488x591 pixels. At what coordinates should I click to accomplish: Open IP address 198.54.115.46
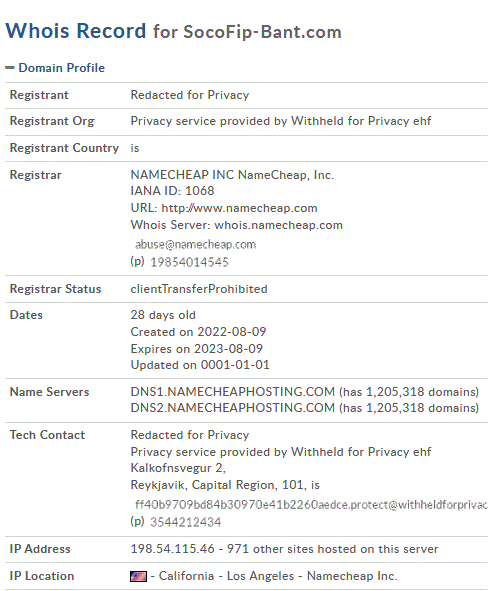tap(173, 549)
